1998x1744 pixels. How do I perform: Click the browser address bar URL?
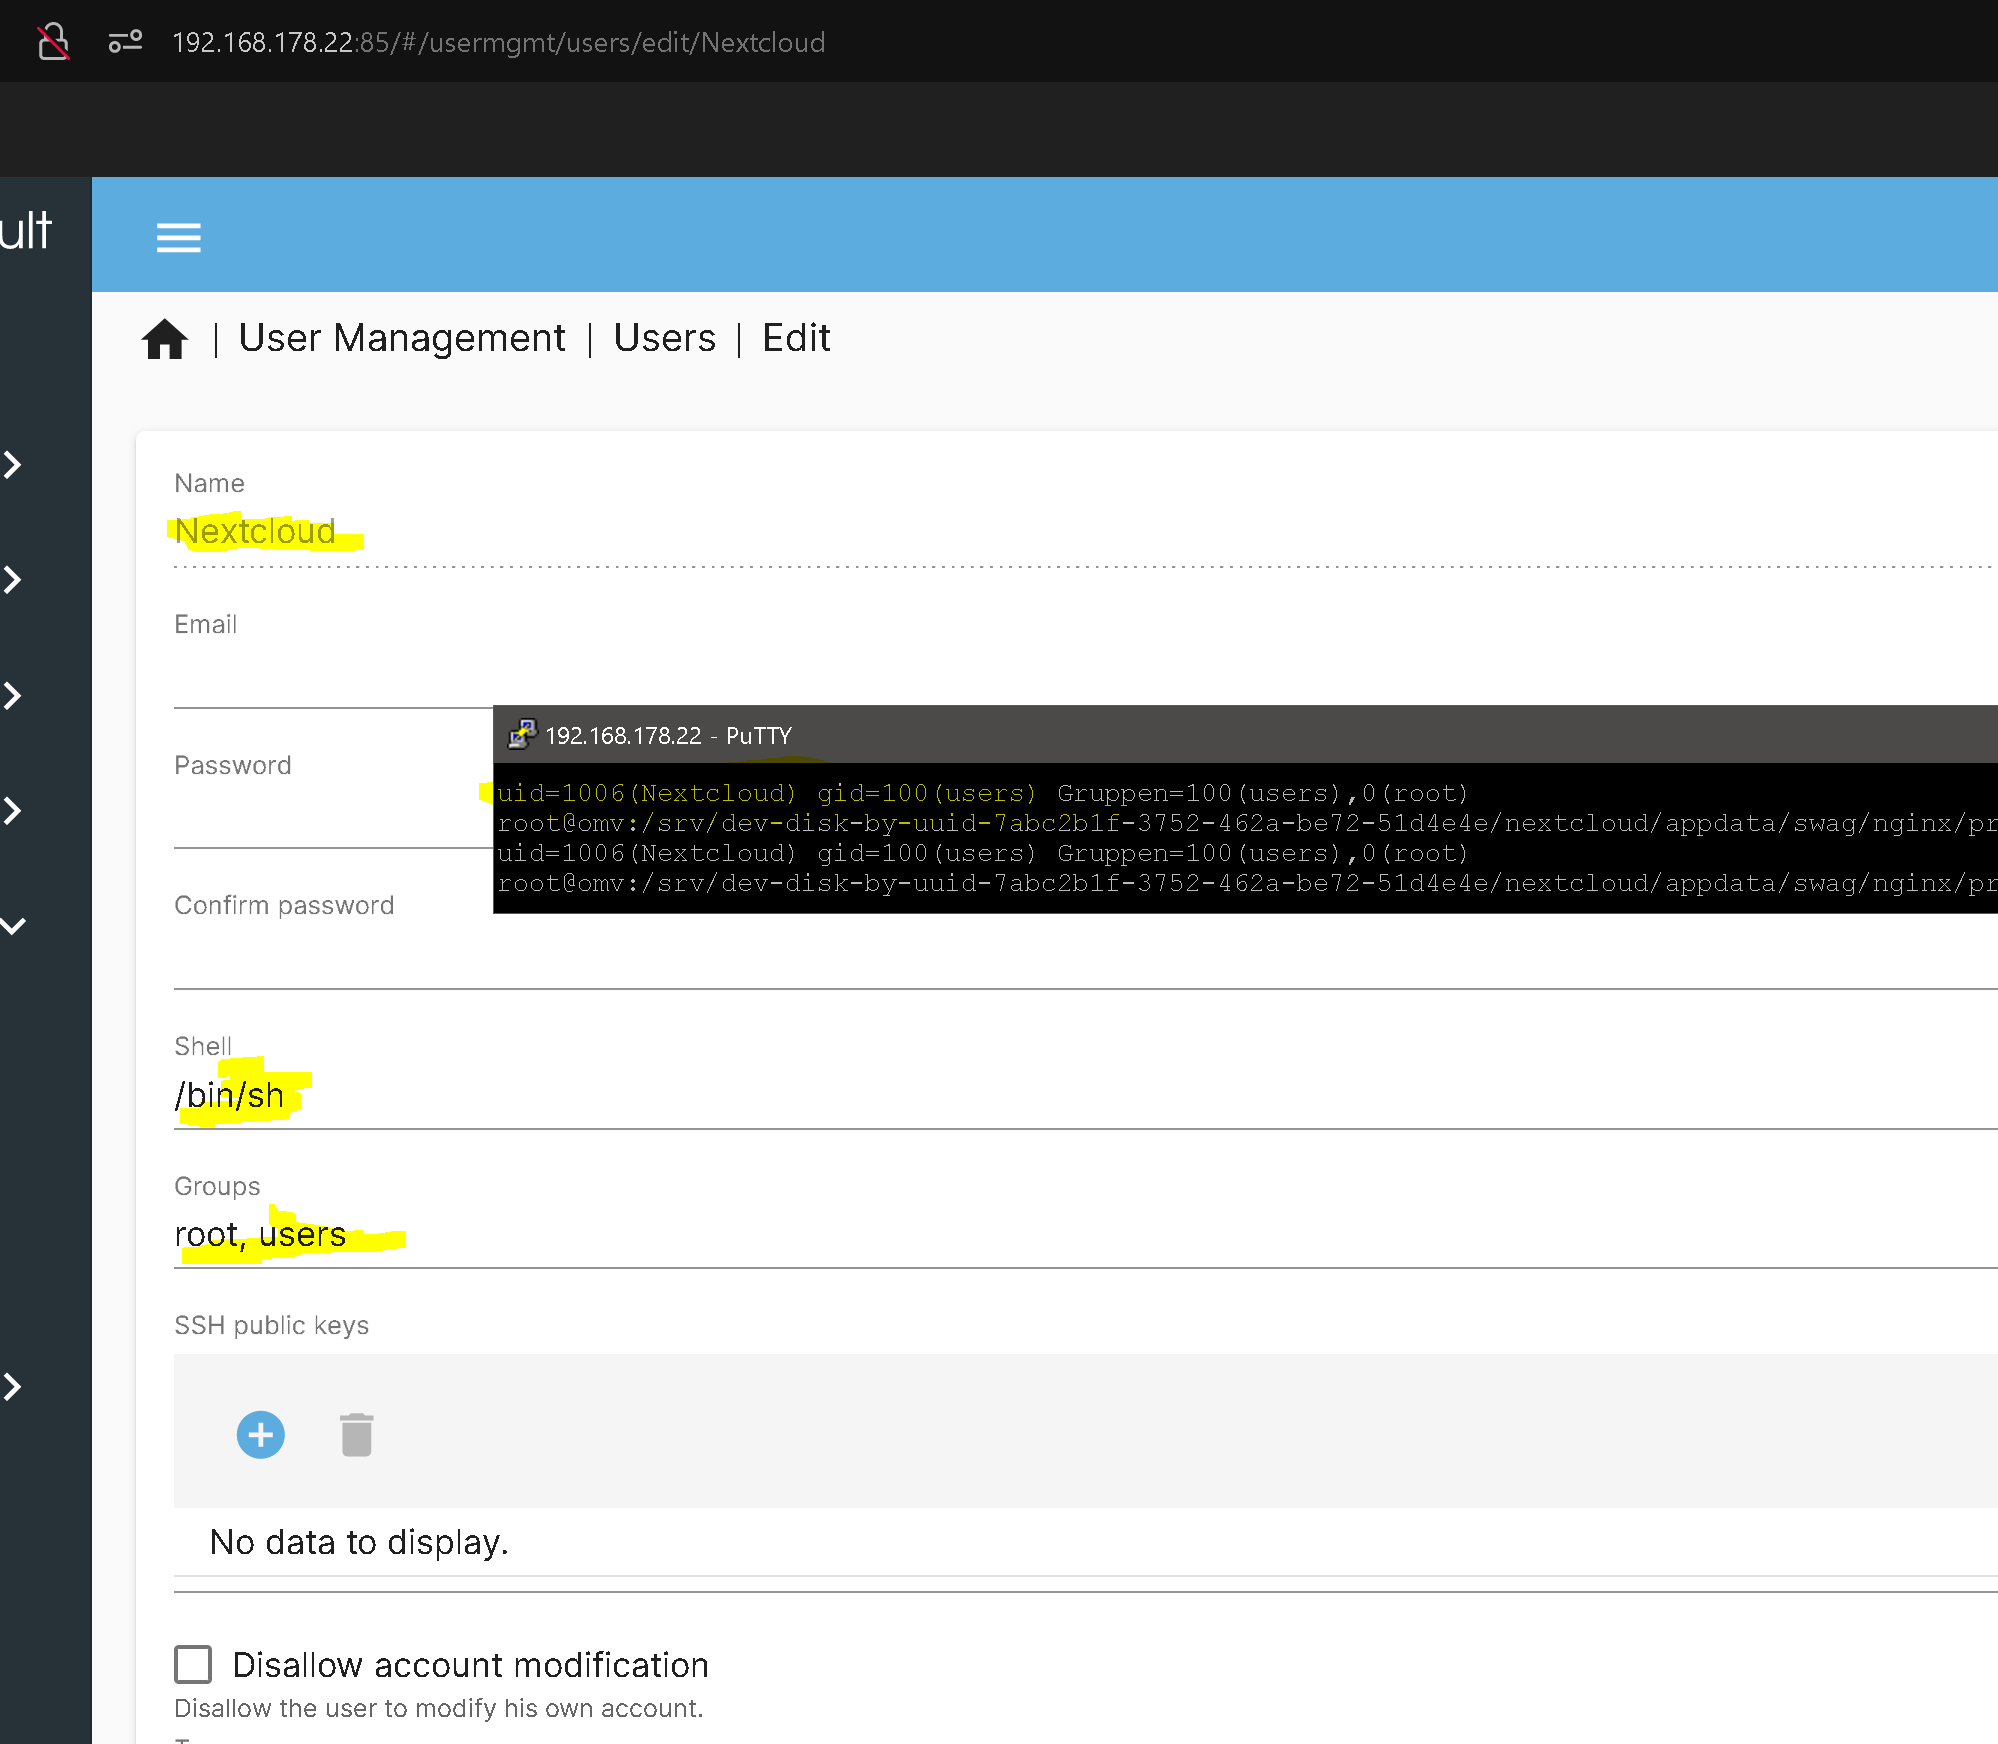498,42
